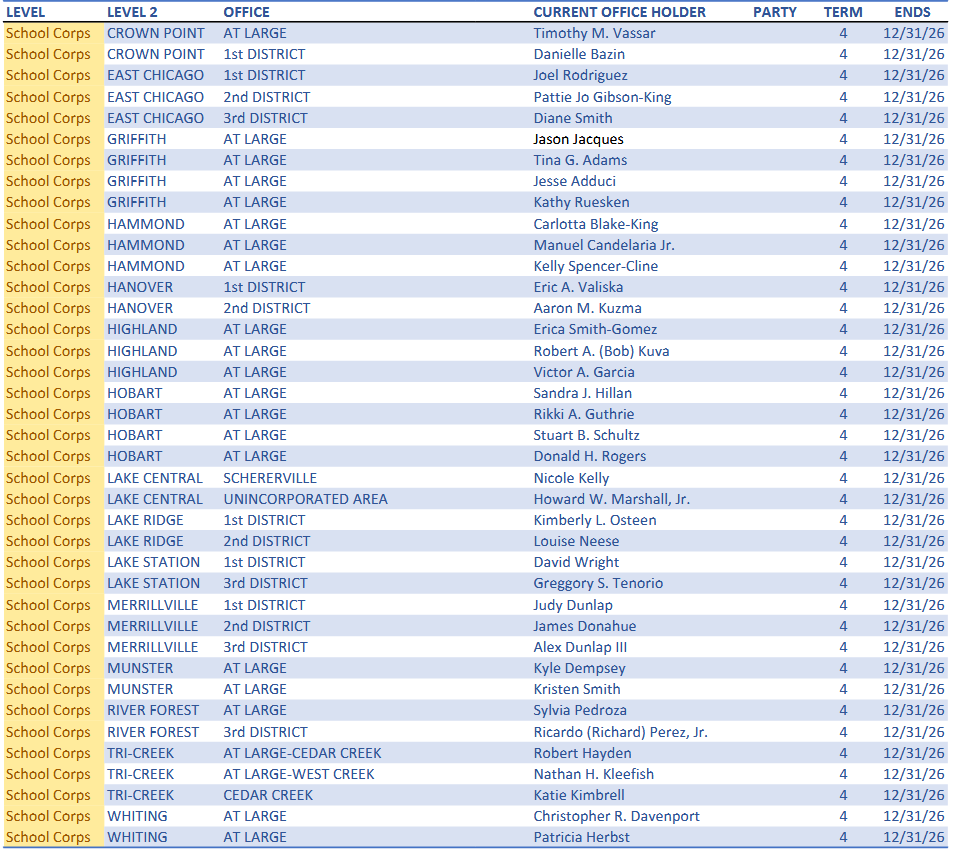Click WHITING in the Patricia Herbst row
The width and height of the screenshot is (955, 850).
pos(137,837)
